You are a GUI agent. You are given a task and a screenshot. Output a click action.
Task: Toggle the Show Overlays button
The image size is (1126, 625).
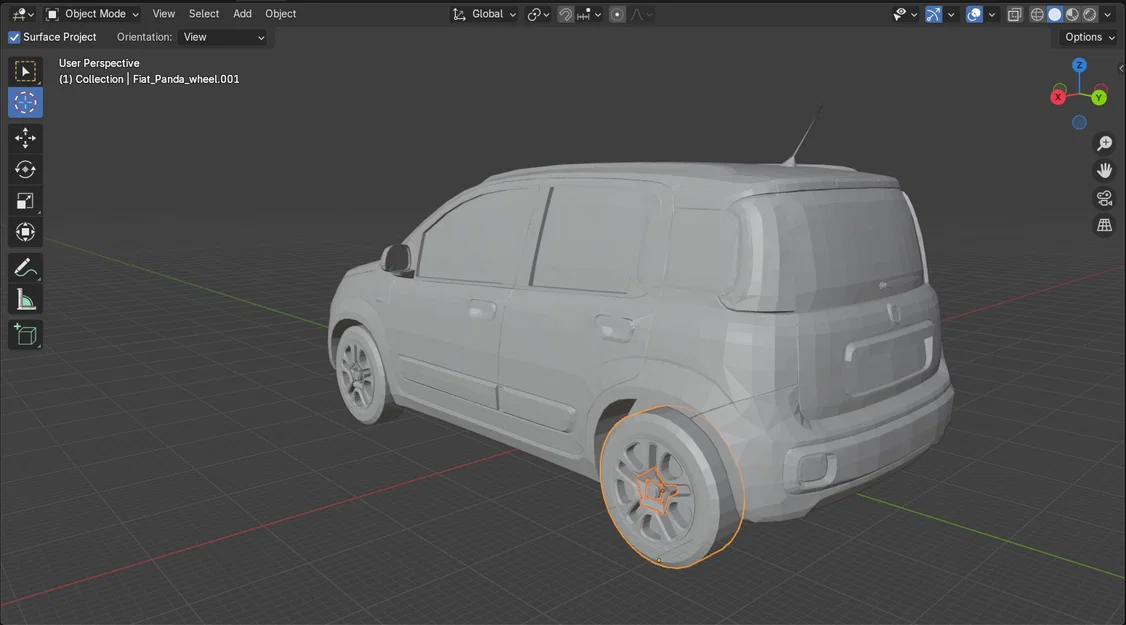pyautogui.click(x=973, y=14)
